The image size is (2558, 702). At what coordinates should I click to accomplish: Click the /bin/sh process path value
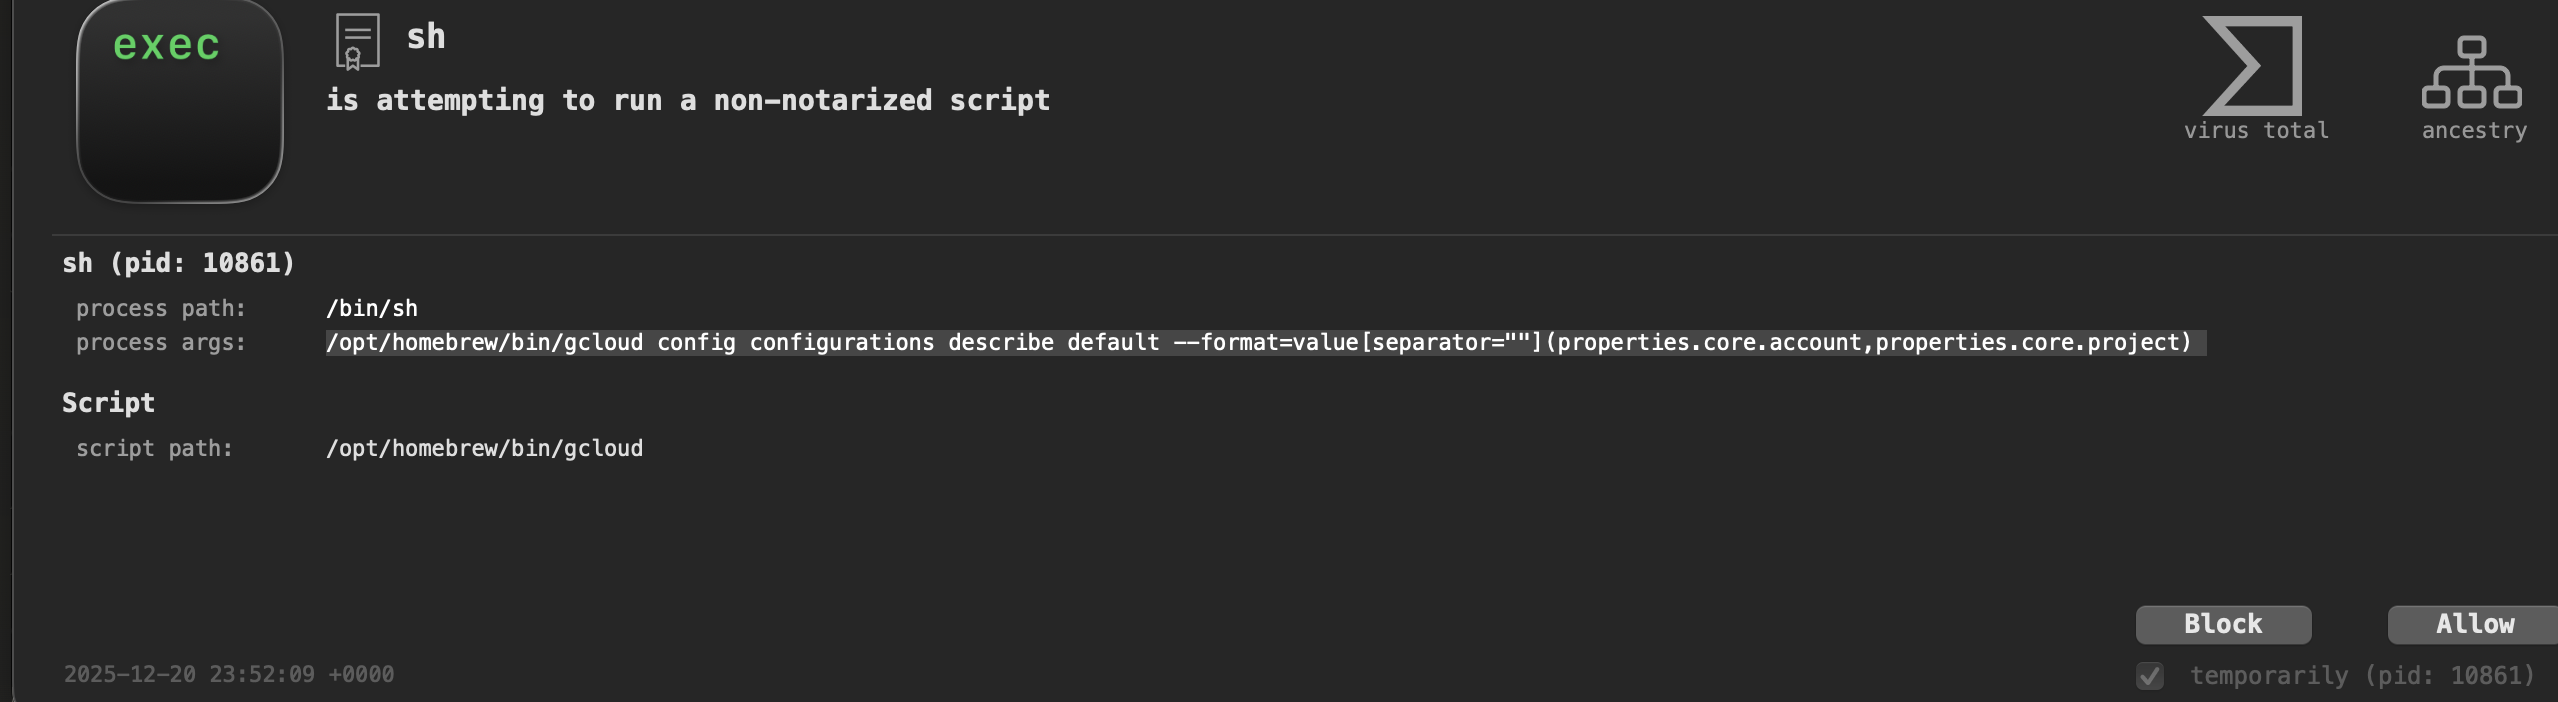click(x=372, y=309)
